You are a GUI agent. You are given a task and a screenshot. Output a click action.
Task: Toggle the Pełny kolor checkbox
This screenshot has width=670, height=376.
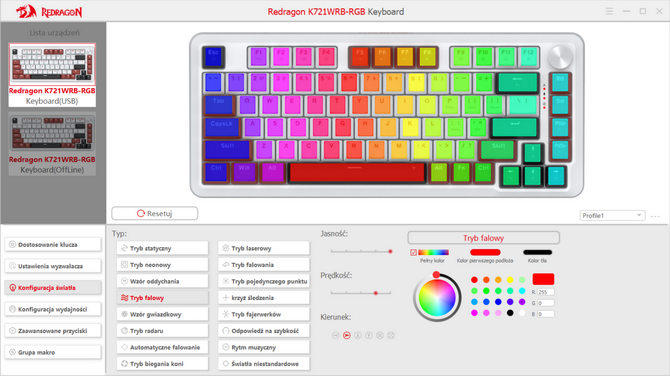[413, 253]
